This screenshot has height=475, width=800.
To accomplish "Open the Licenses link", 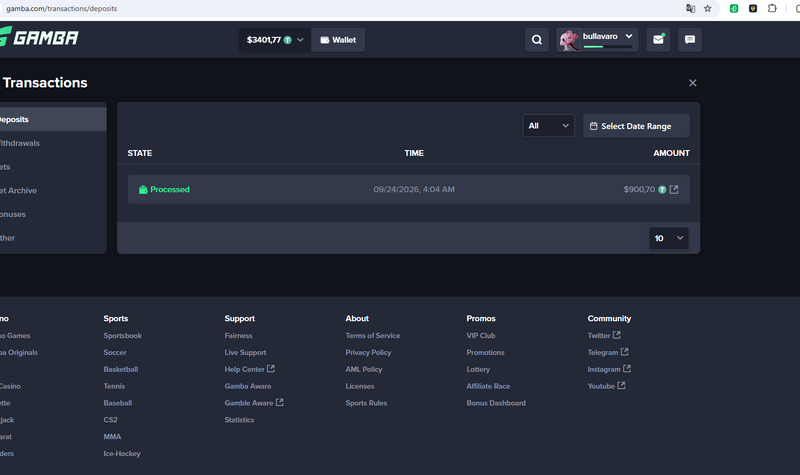I will pyautogui.click(x=360, y=386).
